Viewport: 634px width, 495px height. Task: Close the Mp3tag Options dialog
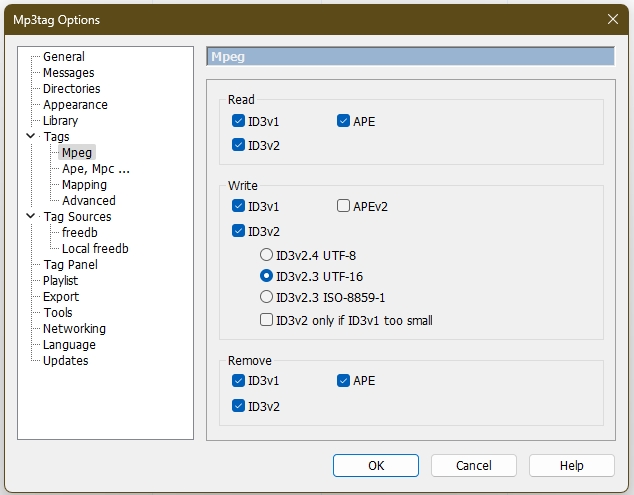[x=613, y=19]
